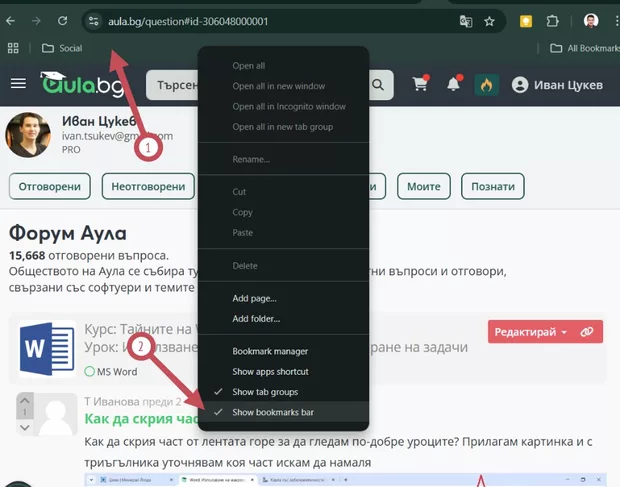Open the Chrome profile avatar
620x487 pixels.
pos(591,21)
